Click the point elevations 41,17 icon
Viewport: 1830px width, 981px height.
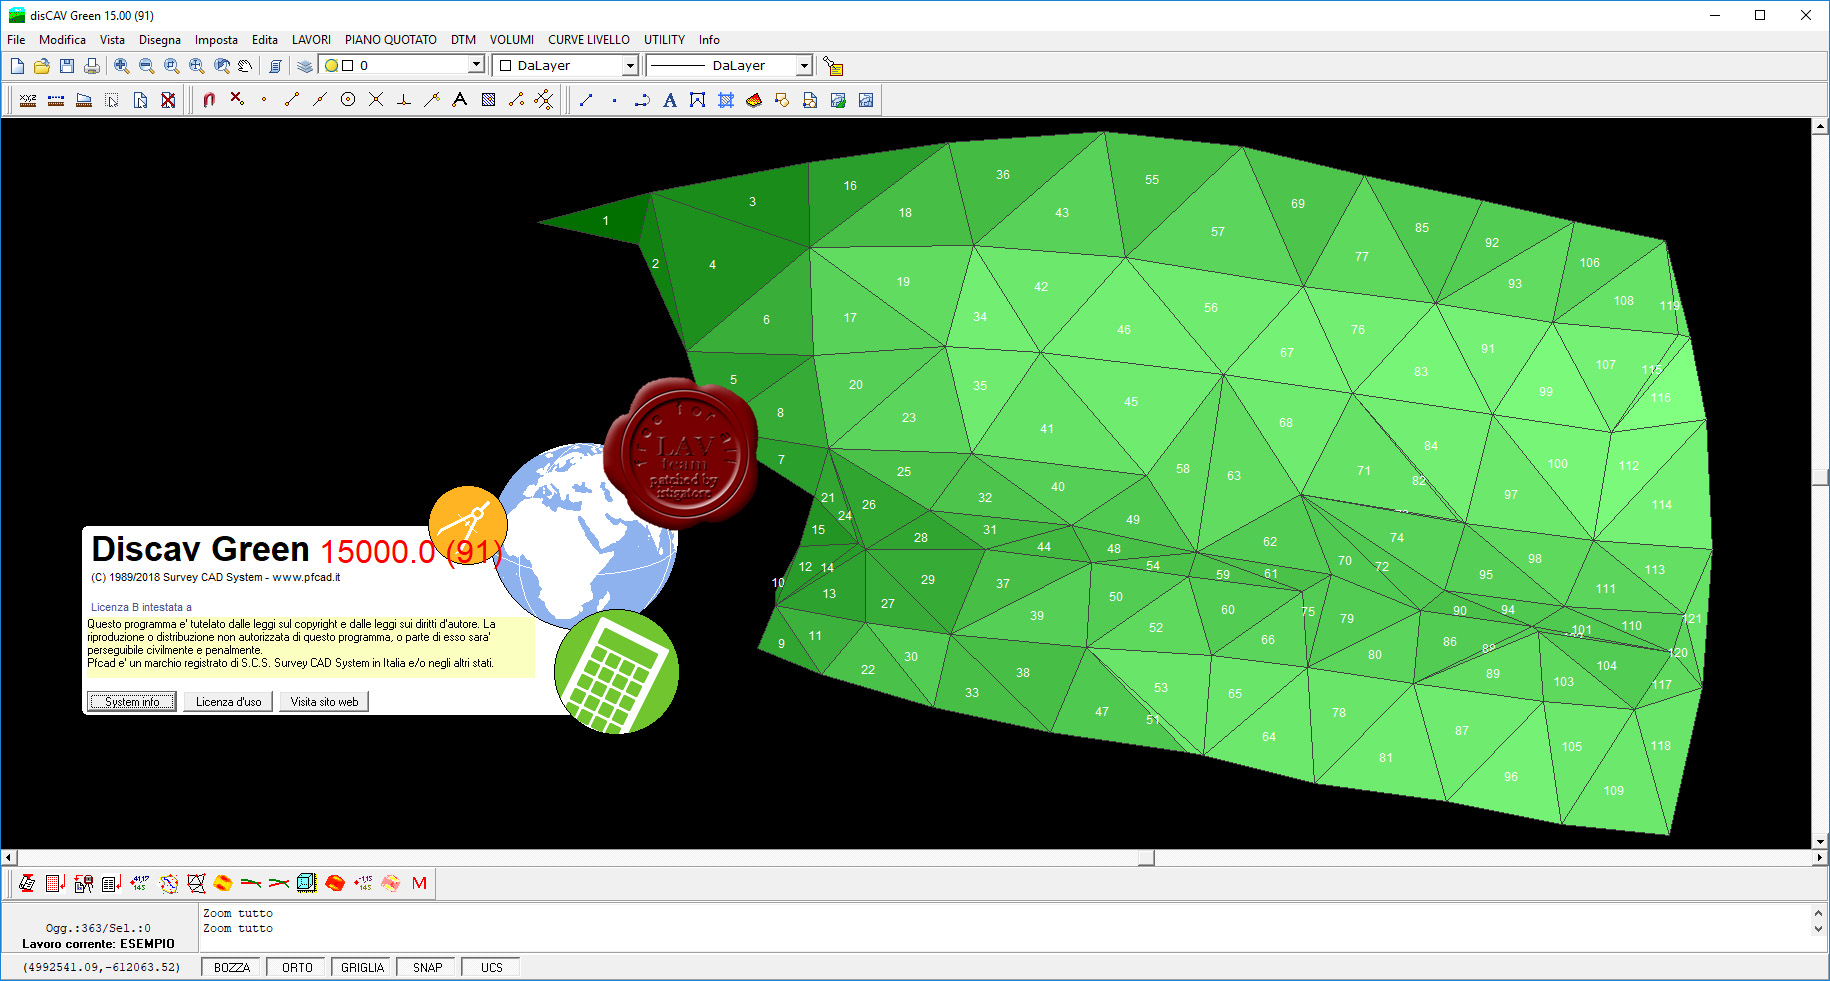(x=140, y=883)
